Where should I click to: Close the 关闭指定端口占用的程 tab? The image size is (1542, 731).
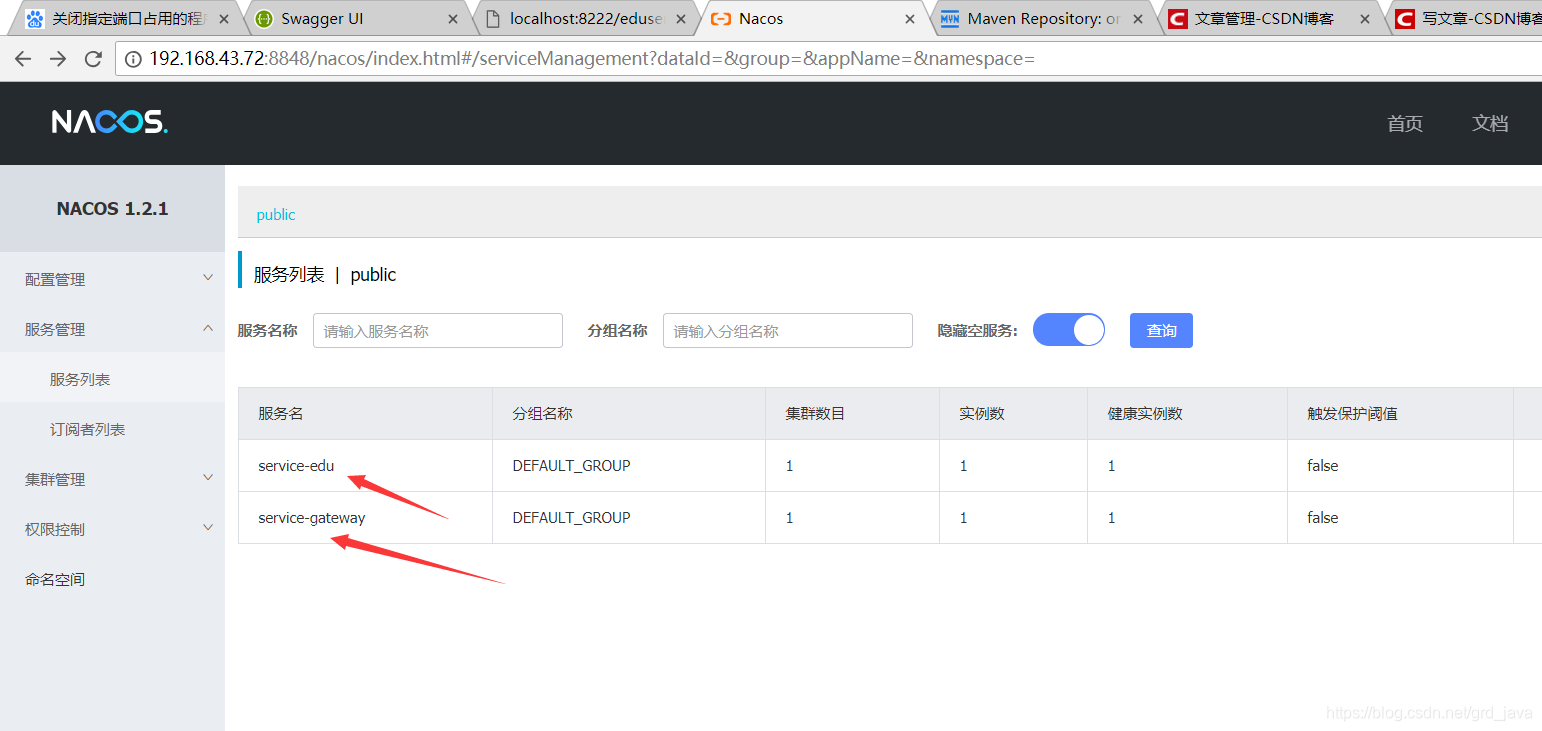224,19
